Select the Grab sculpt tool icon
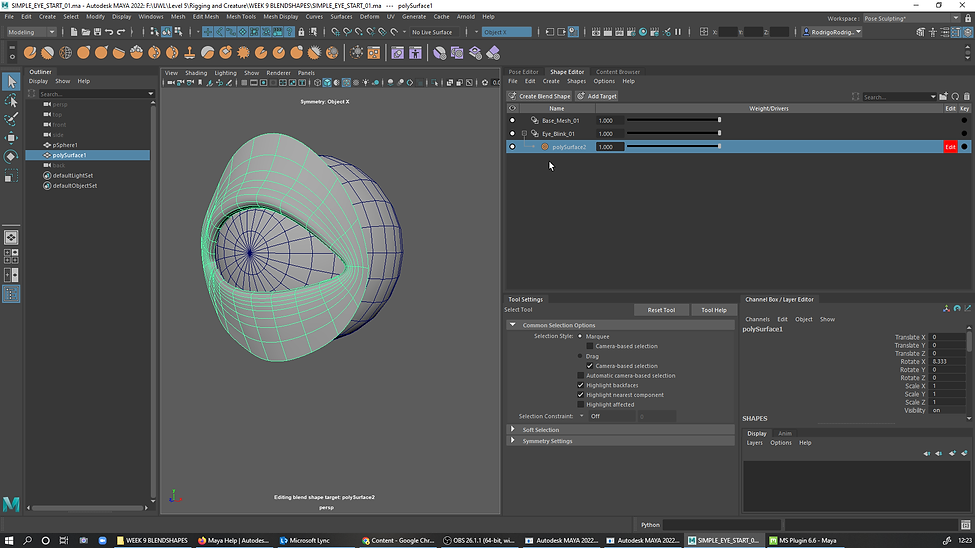Viewport: 975px width, 548px height. pos(83,53)
